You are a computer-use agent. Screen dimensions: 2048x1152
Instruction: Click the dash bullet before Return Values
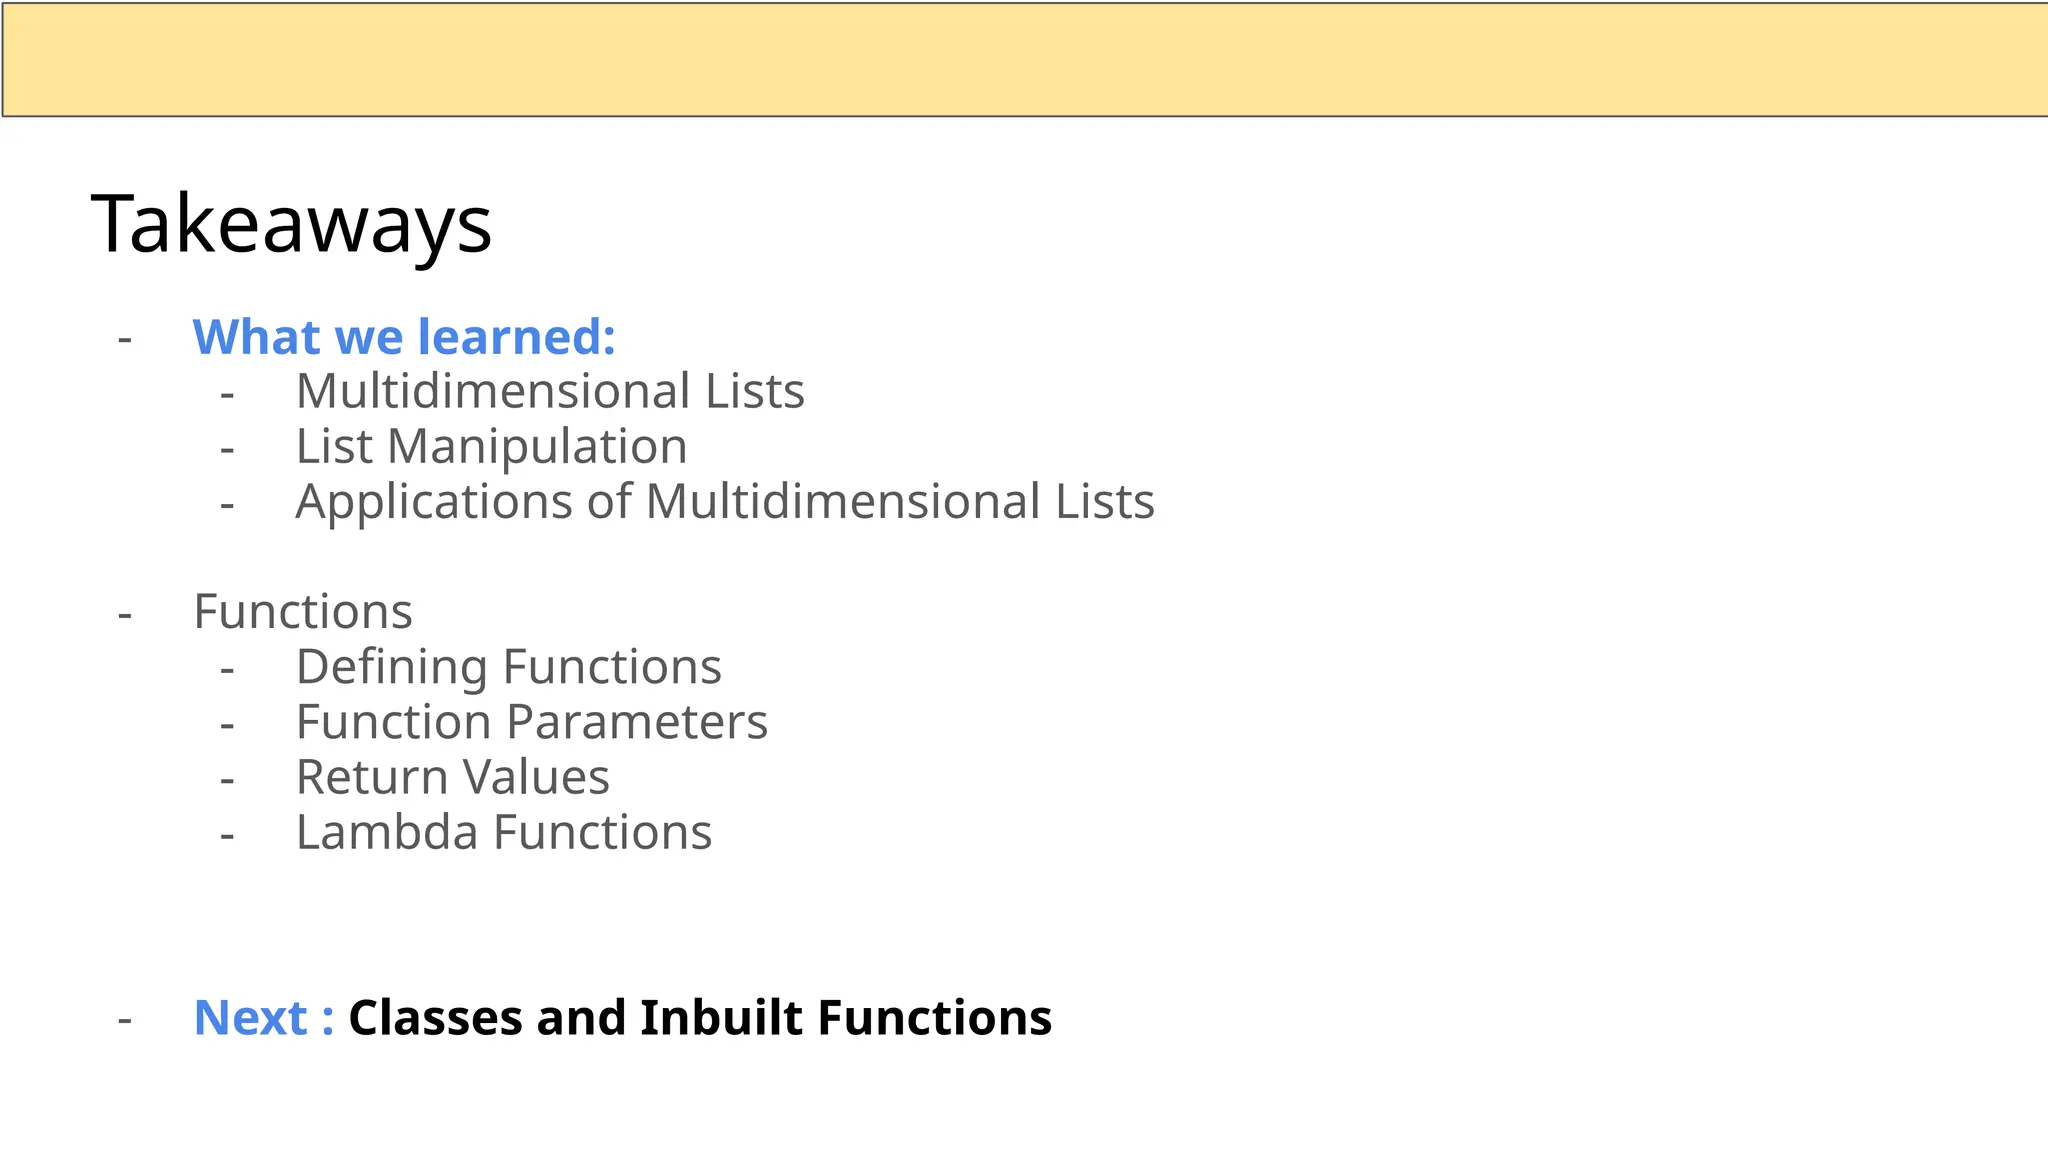point(227,780)
